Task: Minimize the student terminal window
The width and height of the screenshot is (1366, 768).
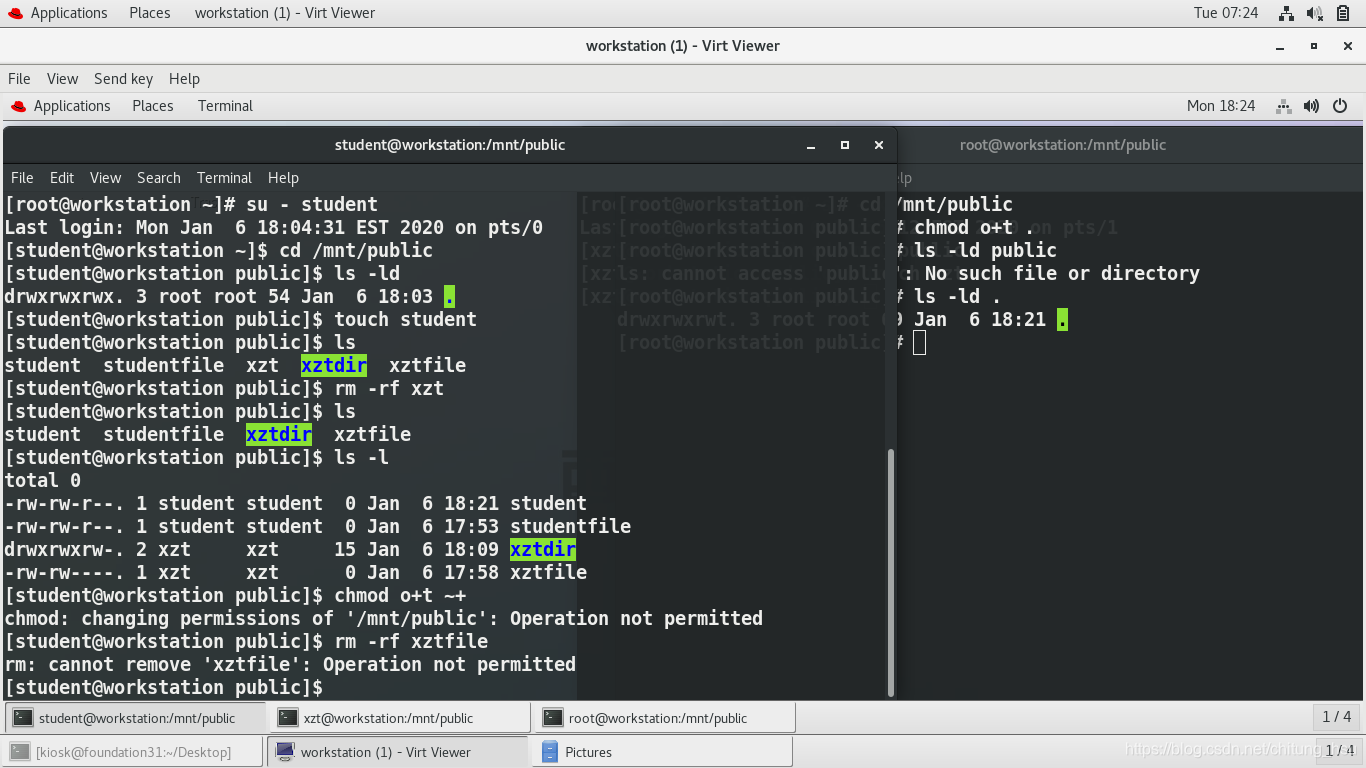Action: coord(811,145)
